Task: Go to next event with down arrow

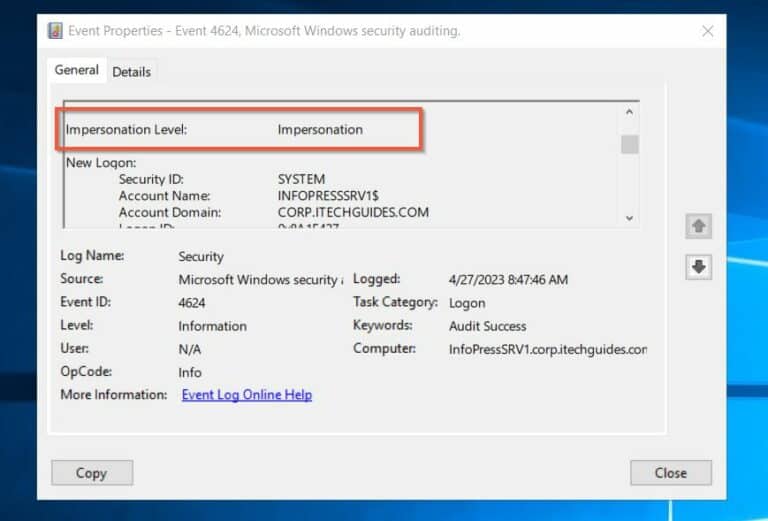Action: coord(698,267)
